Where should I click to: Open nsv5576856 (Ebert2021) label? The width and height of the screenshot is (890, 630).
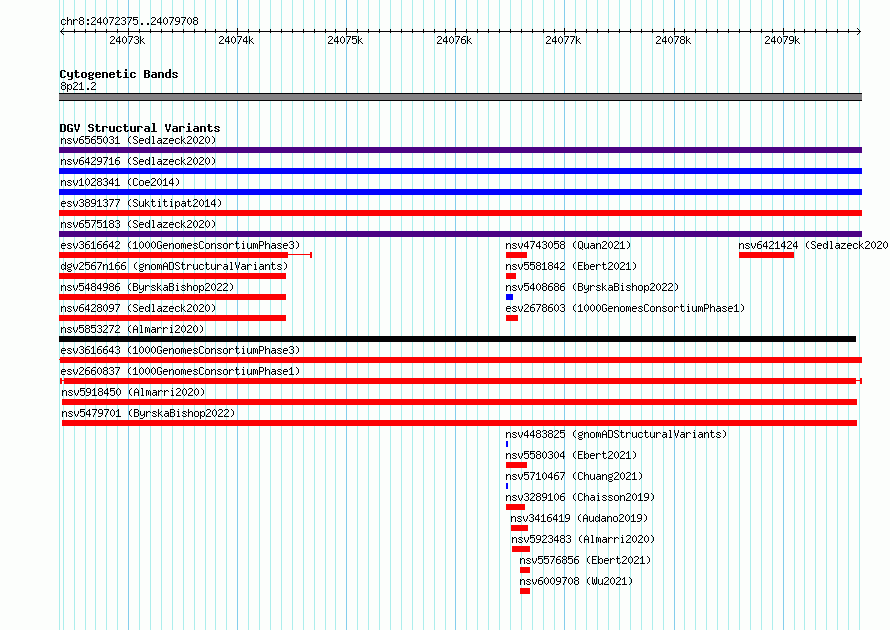click(x=585, y=560)
